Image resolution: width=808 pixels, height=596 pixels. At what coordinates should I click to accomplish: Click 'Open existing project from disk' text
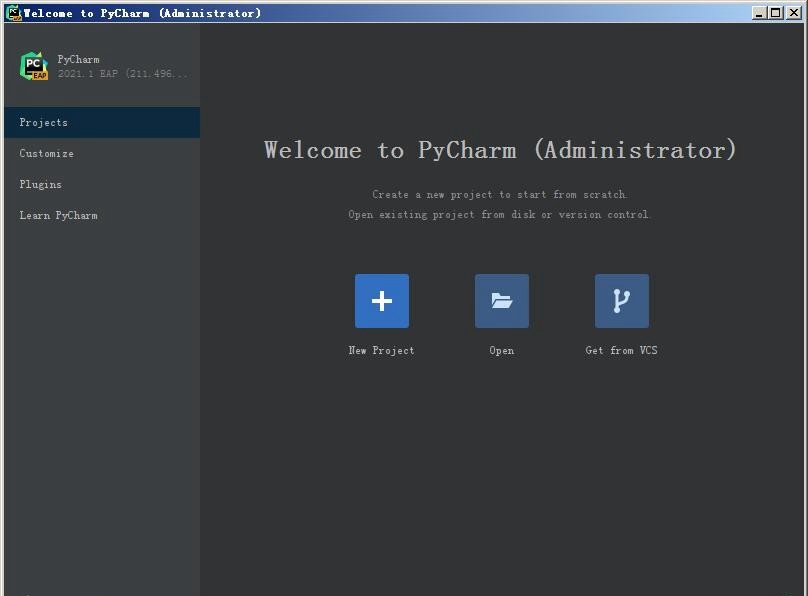pyautogui.click(x=499, y=214)
